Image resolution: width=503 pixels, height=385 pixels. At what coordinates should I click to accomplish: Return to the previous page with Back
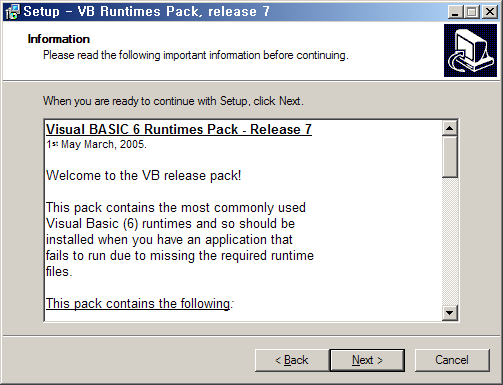coord(292,360)
